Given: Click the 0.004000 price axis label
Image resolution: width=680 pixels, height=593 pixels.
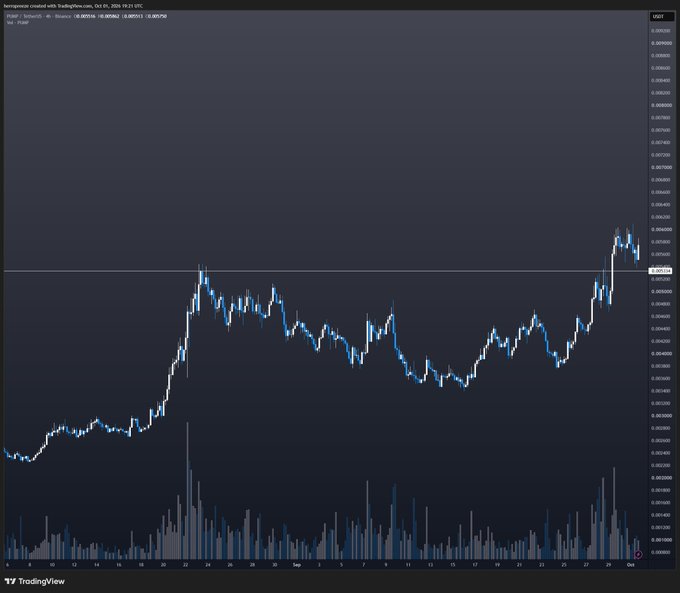Looking at the screenshot, I should 661,354.
